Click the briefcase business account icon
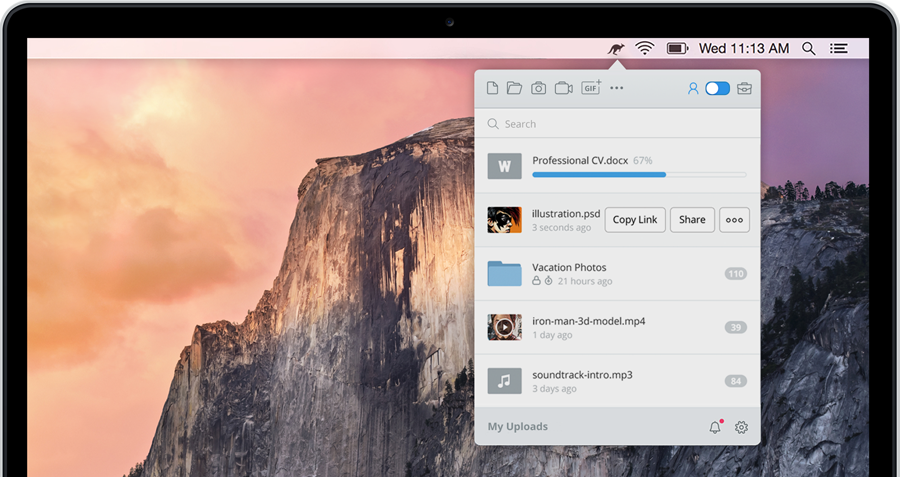The width and height of the screenshot is (900, 477). point(744,88)
